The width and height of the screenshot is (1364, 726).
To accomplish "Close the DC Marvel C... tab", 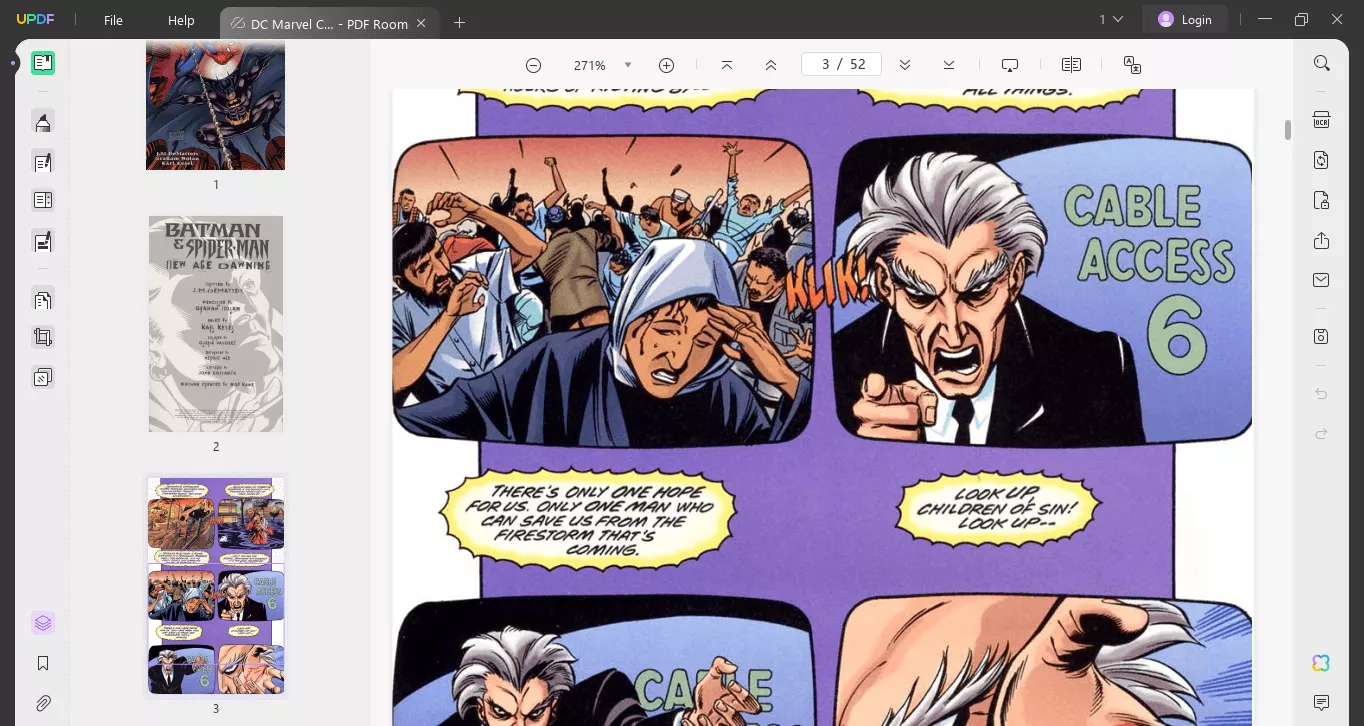I will (x=421, y=23).
